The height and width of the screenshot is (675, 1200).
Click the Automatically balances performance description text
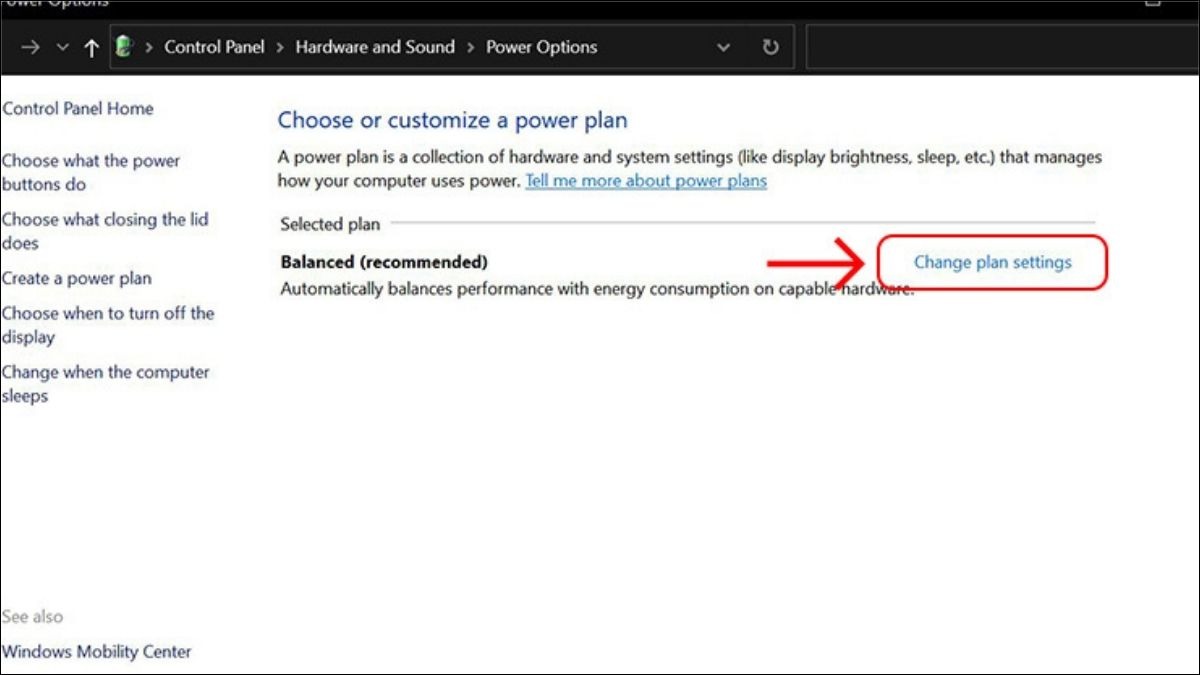coord(597,289)
